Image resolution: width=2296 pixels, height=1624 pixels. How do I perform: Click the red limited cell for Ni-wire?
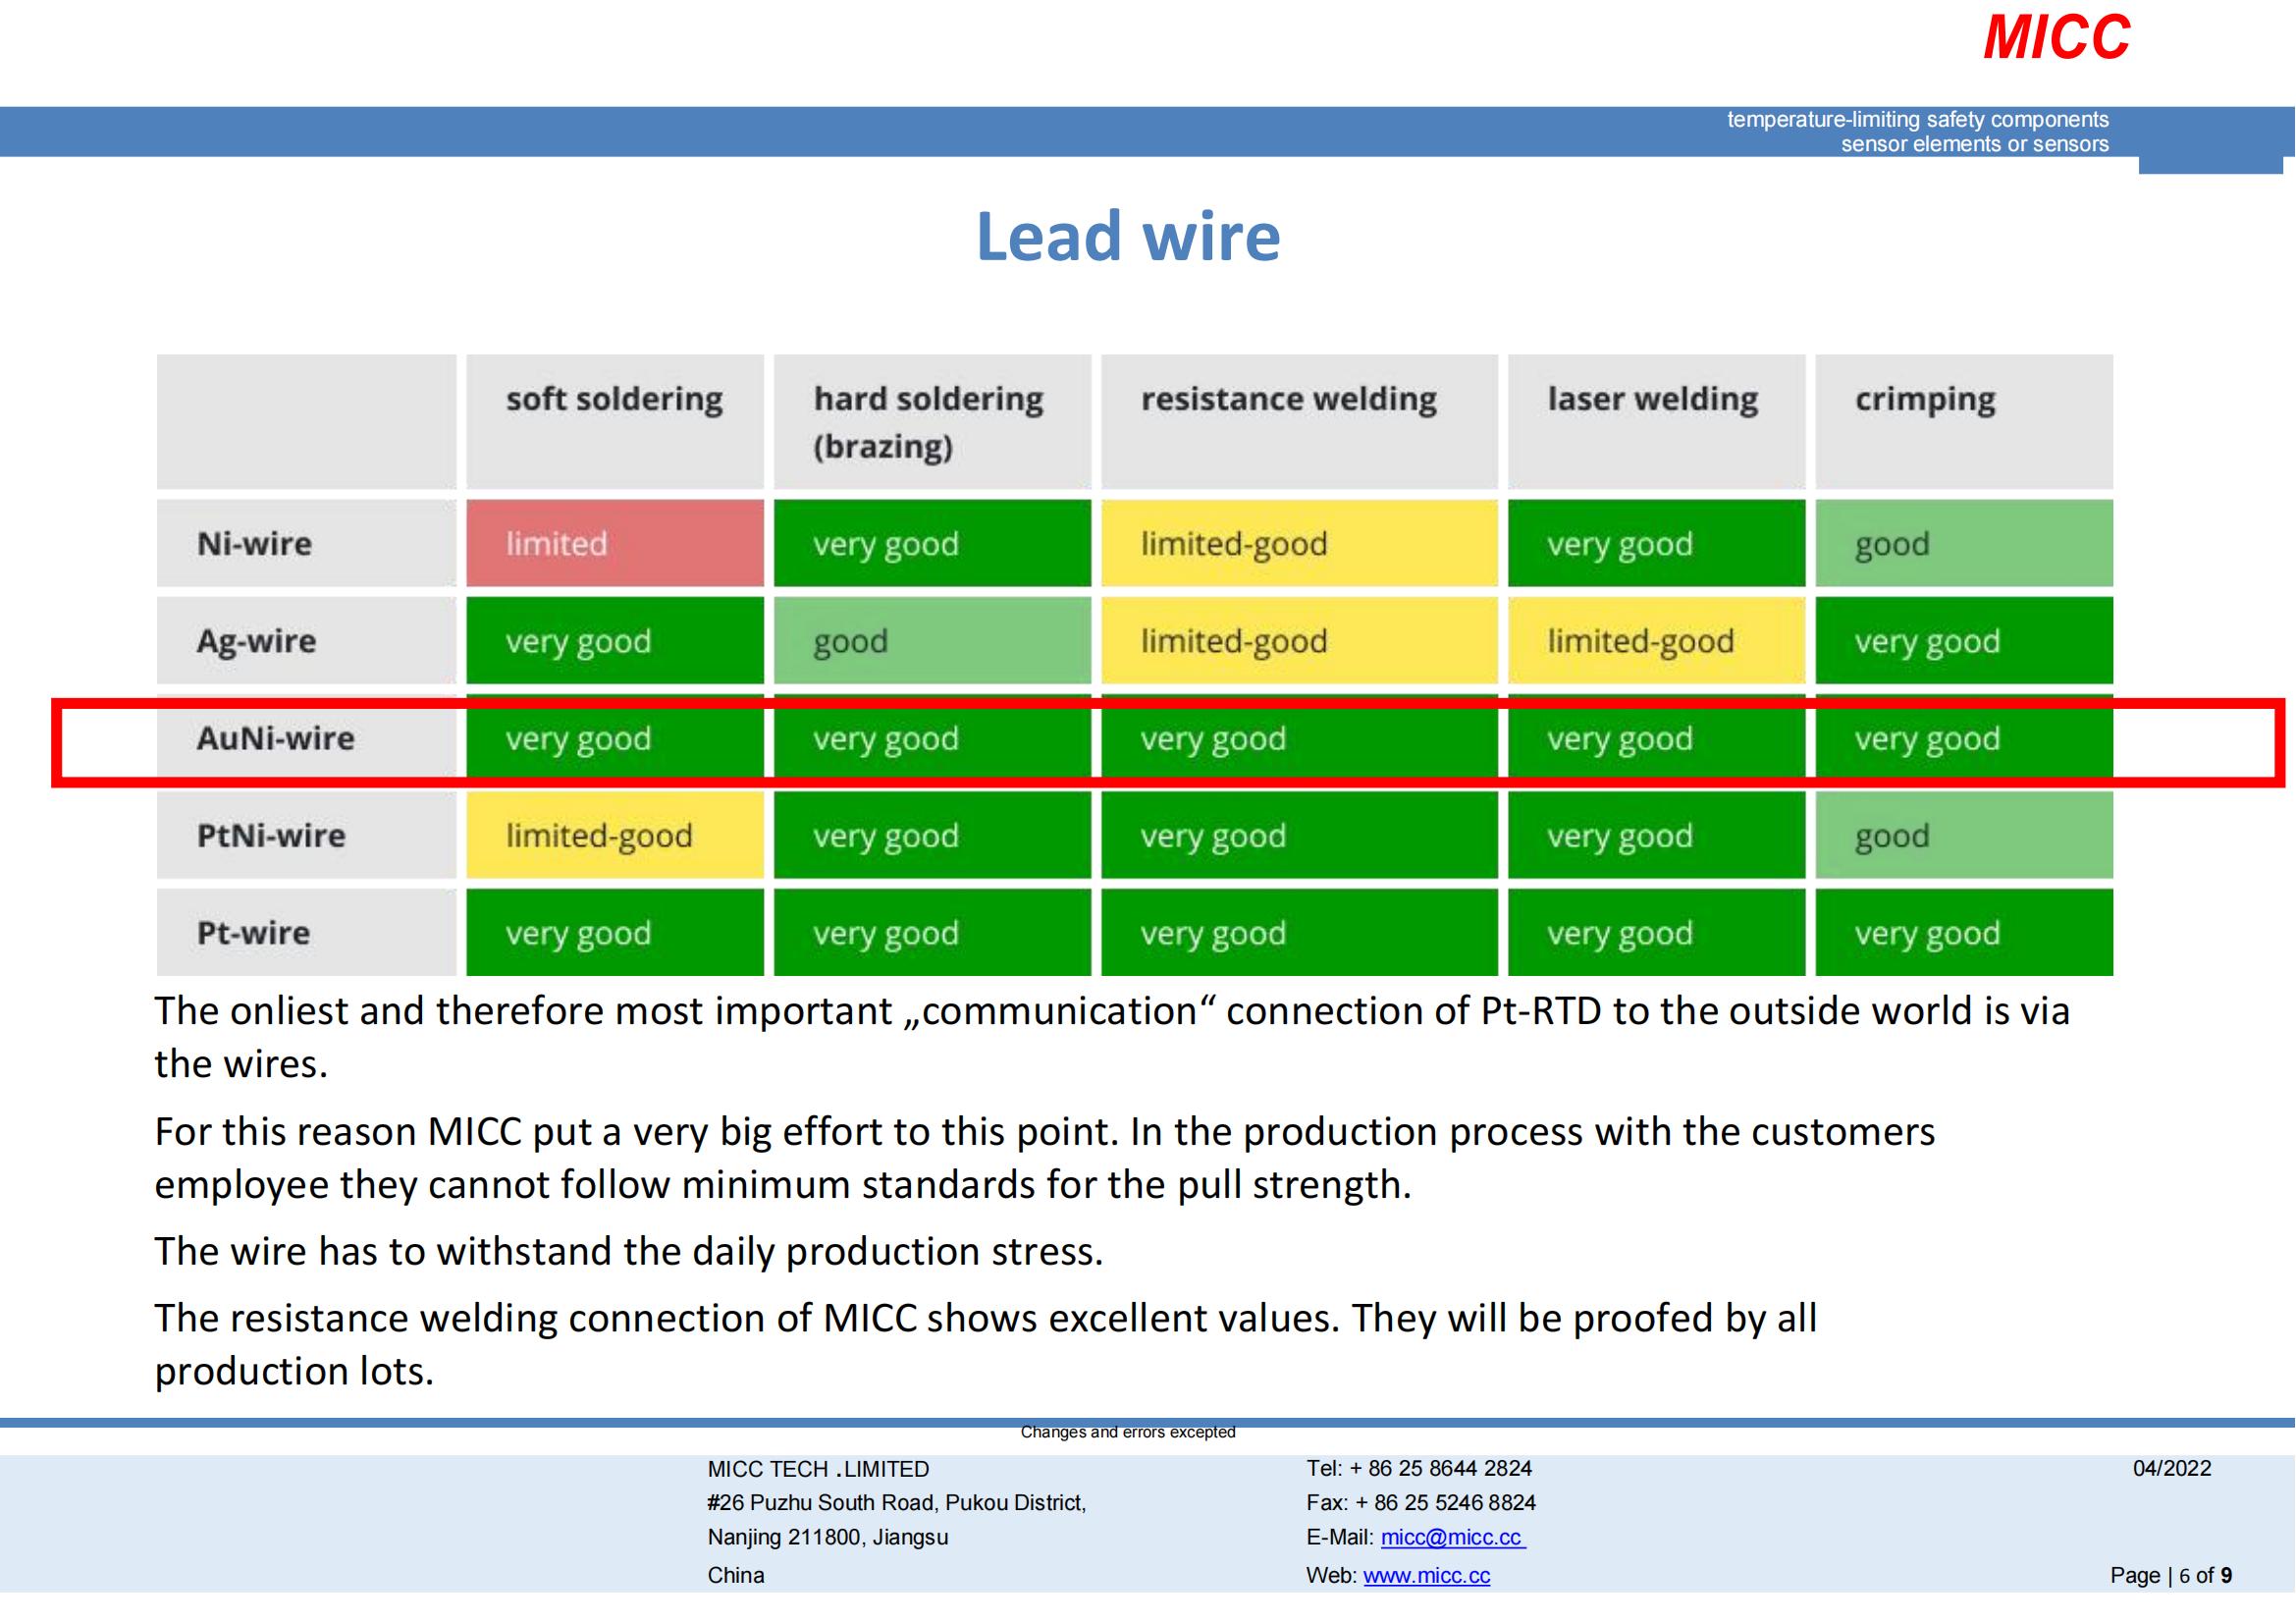(614, 544)
